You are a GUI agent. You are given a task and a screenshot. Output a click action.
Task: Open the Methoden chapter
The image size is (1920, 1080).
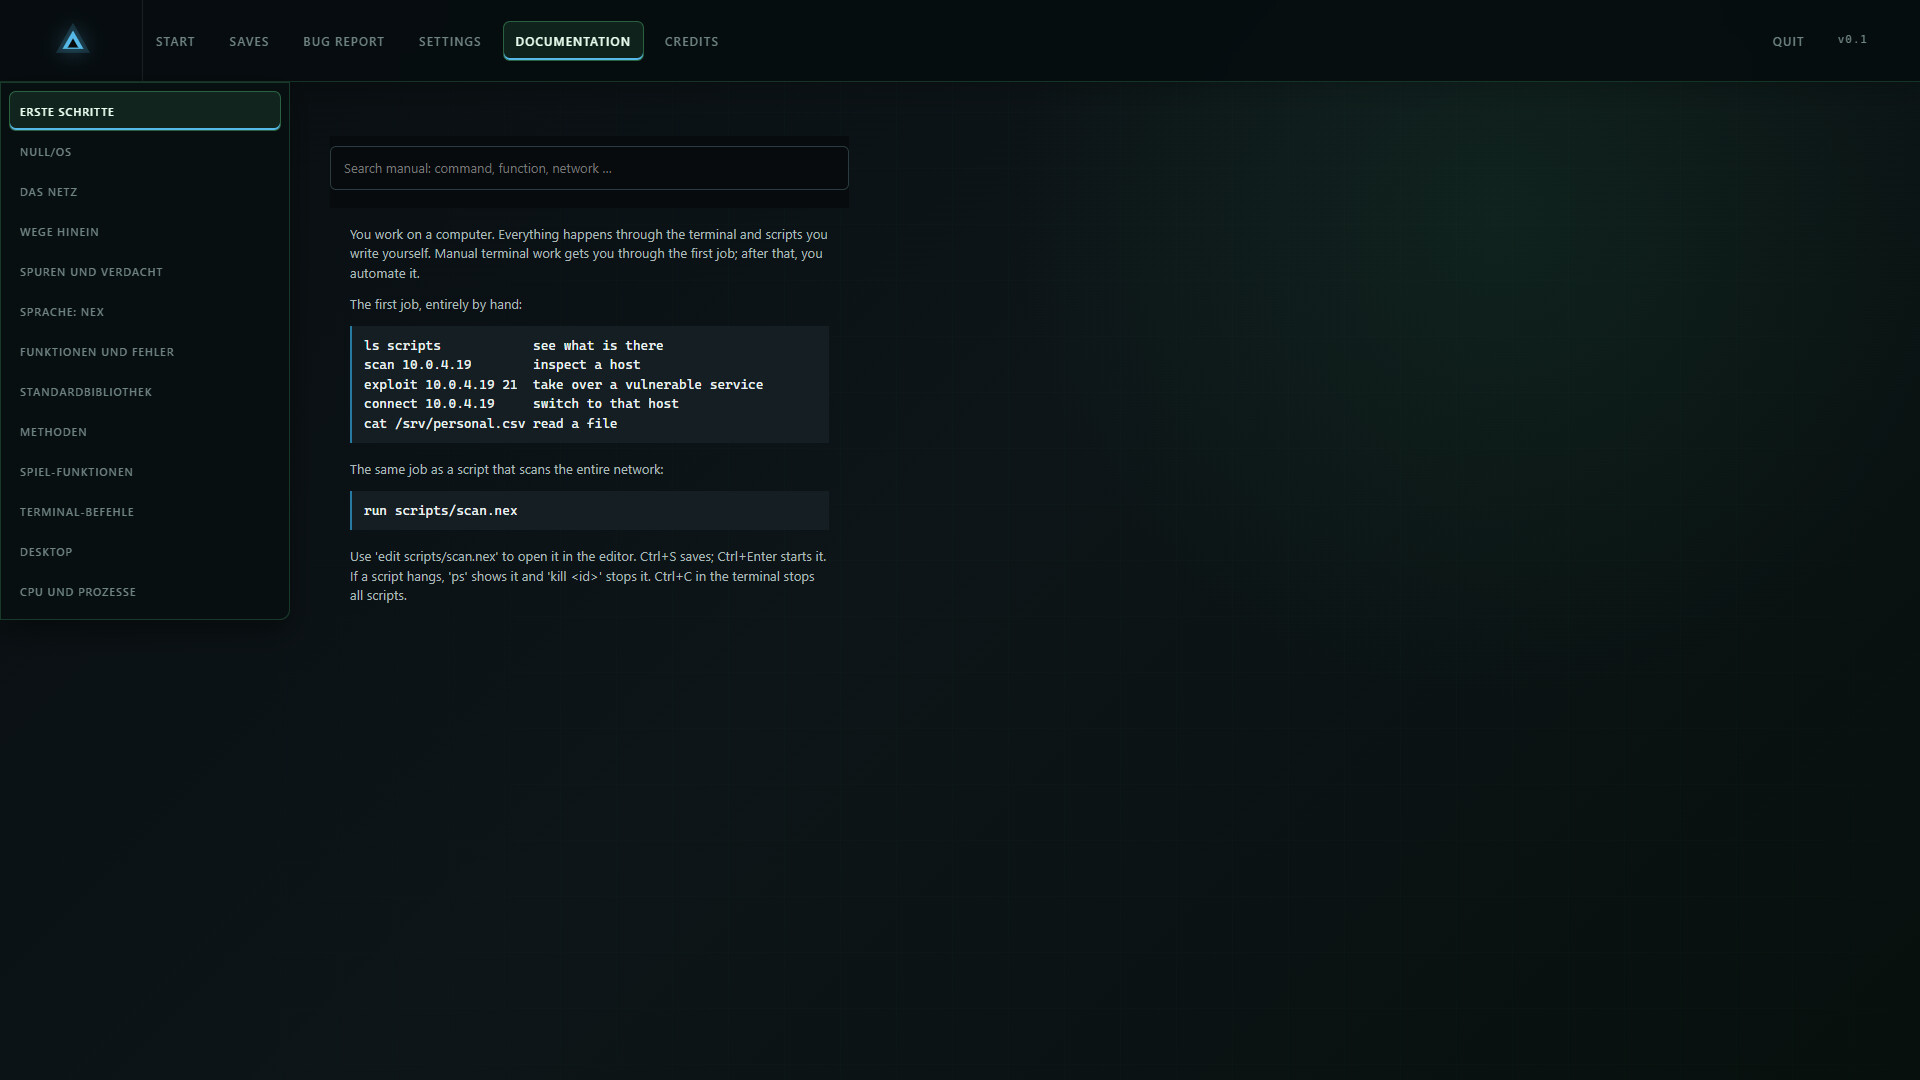(145, 432)
